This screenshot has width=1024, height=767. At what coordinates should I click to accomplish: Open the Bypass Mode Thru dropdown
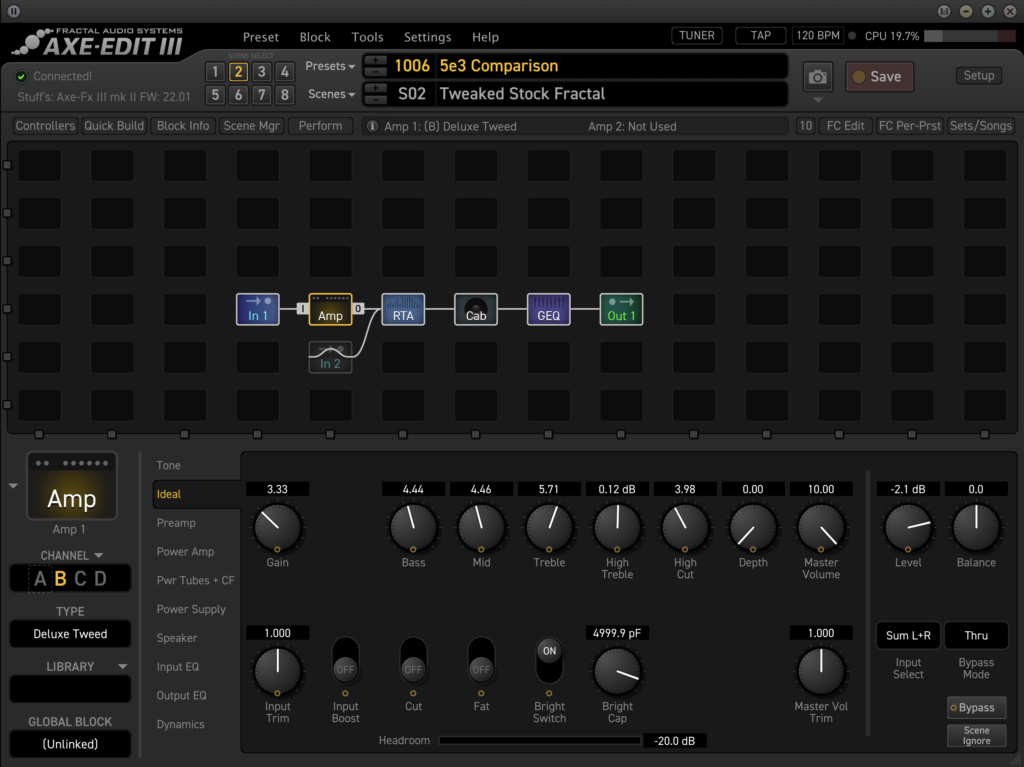click(x=976, y=636)
